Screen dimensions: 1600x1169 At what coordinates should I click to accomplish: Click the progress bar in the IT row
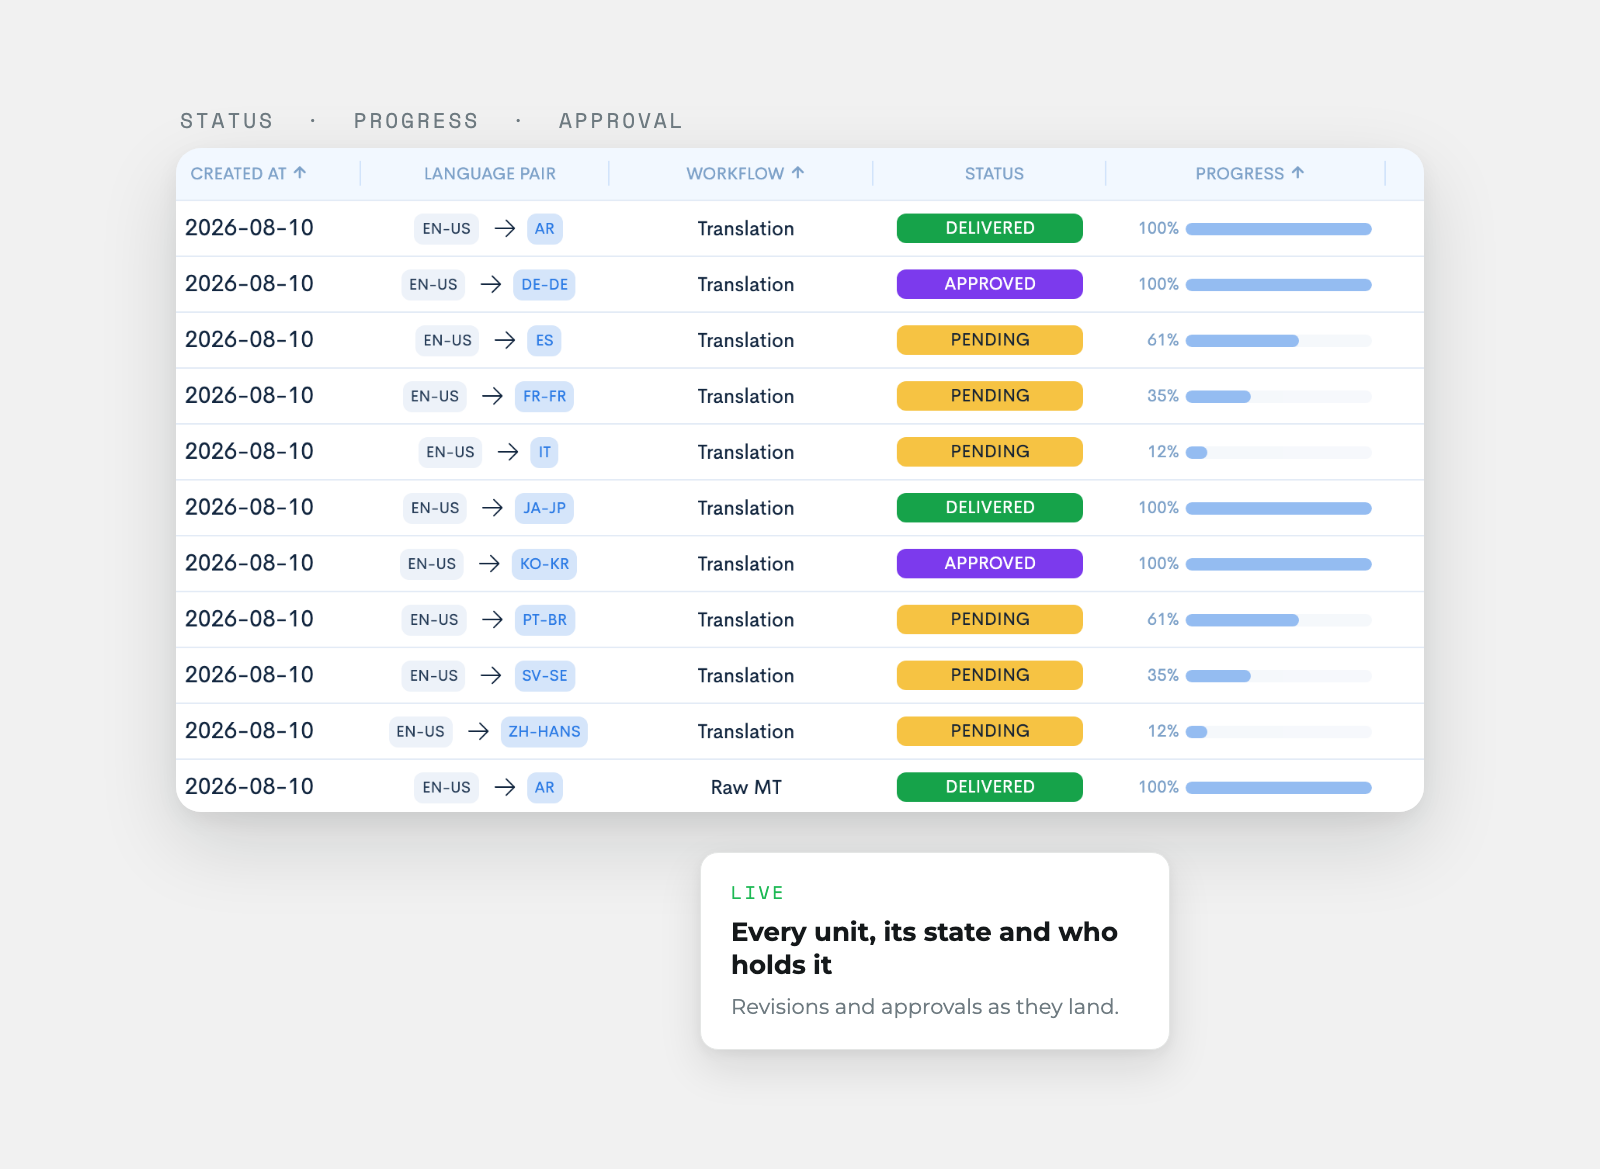(x=1278, y=453)
